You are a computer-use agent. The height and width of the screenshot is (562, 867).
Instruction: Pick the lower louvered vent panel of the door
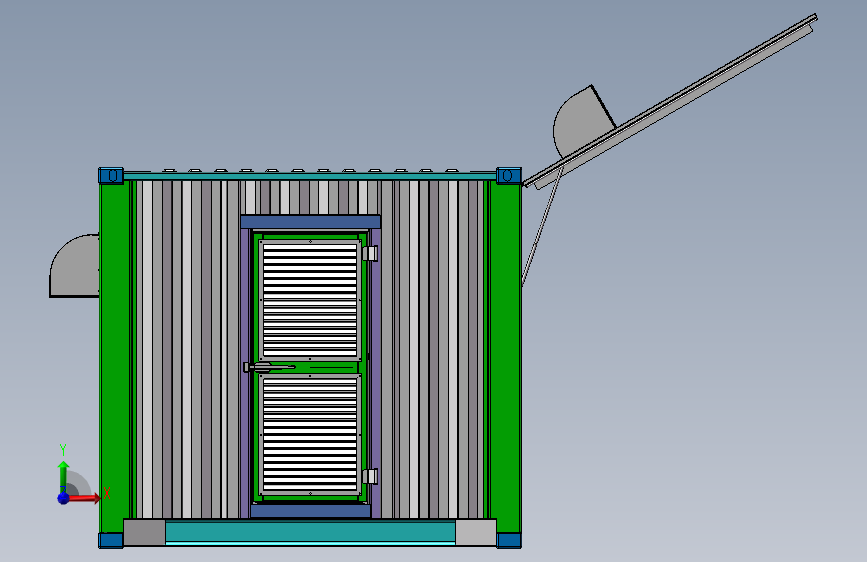[x=310, y=434]
